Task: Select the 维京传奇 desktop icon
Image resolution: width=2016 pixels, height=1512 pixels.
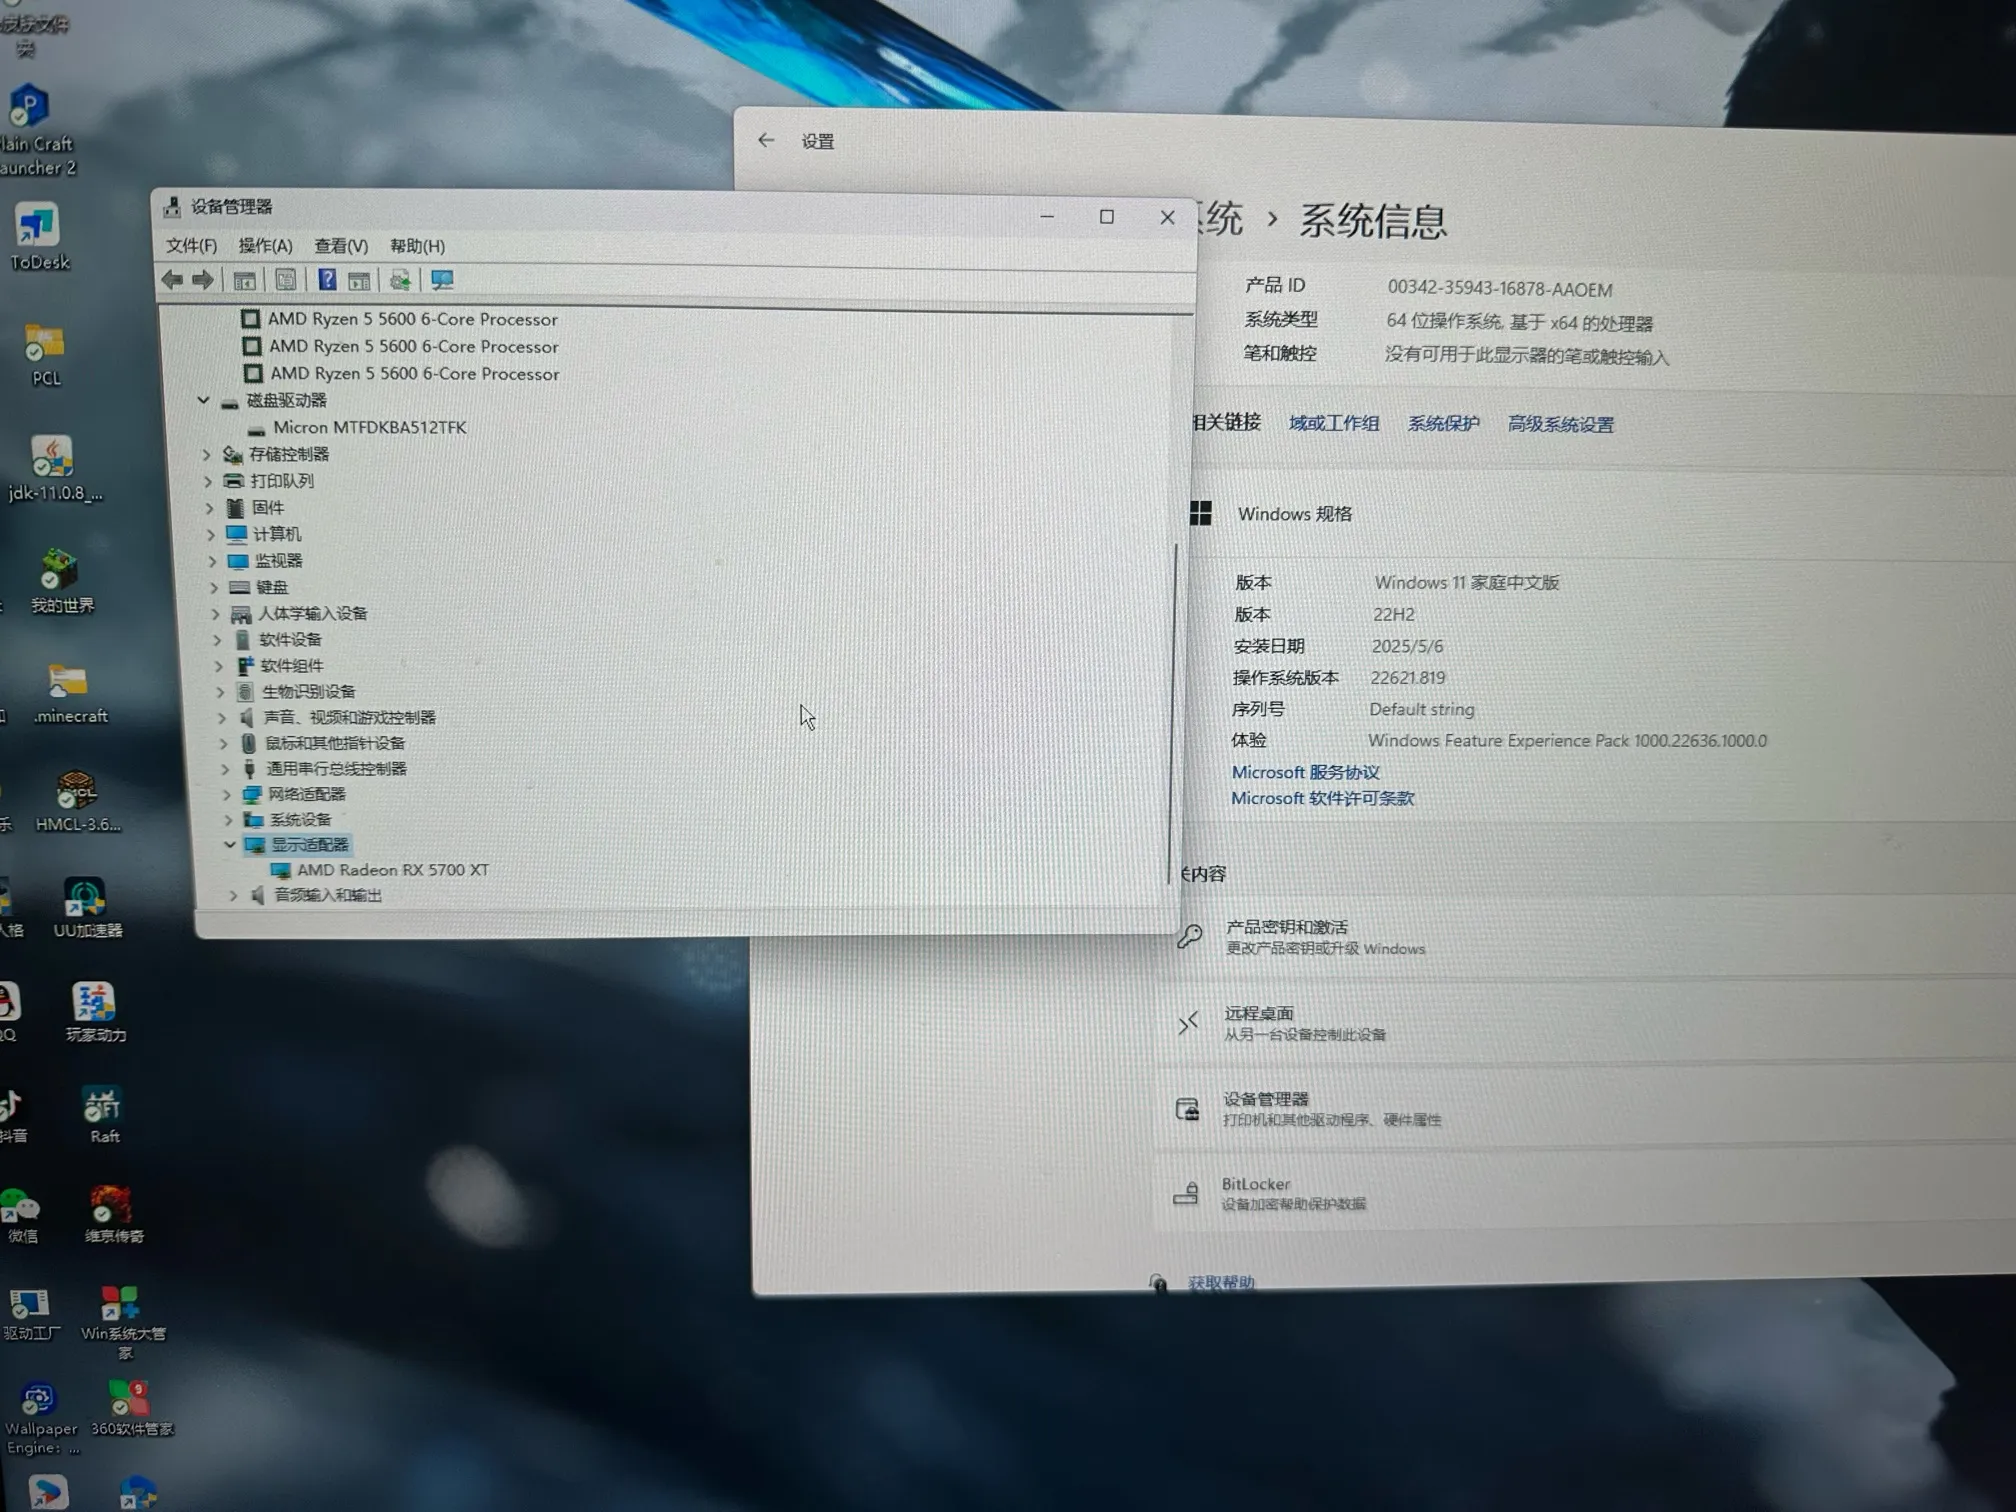Action: coord(113,1214)
